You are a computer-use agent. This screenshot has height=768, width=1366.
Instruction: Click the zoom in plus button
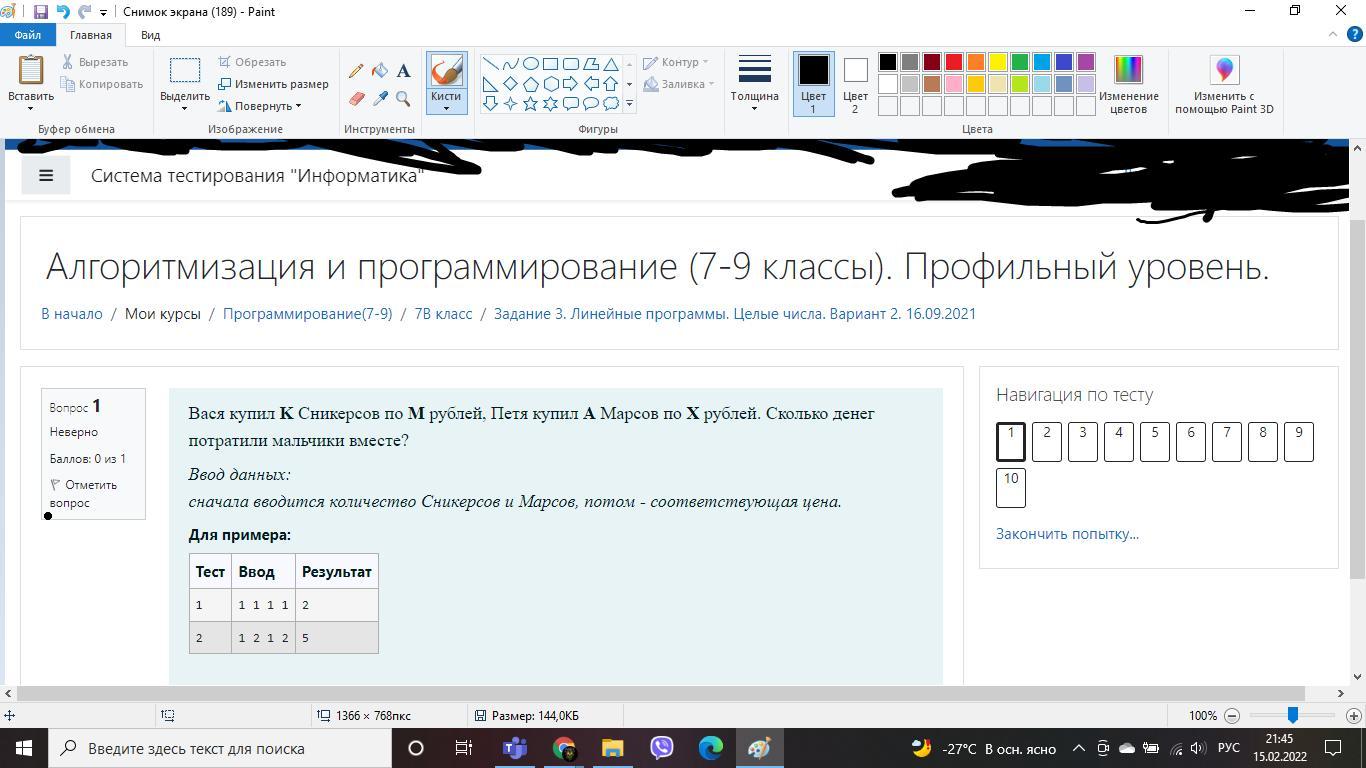click(1354, 715)
